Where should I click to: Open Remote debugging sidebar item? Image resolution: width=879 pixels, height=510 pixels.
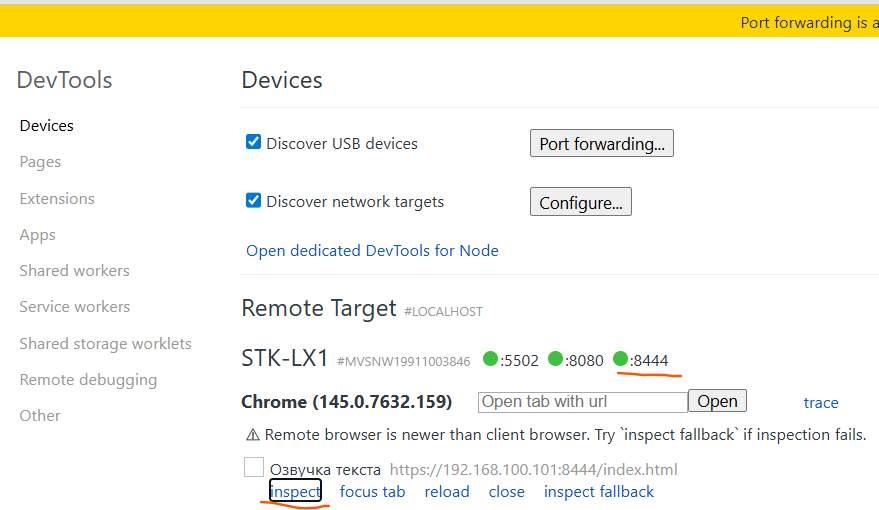point(88,380)
